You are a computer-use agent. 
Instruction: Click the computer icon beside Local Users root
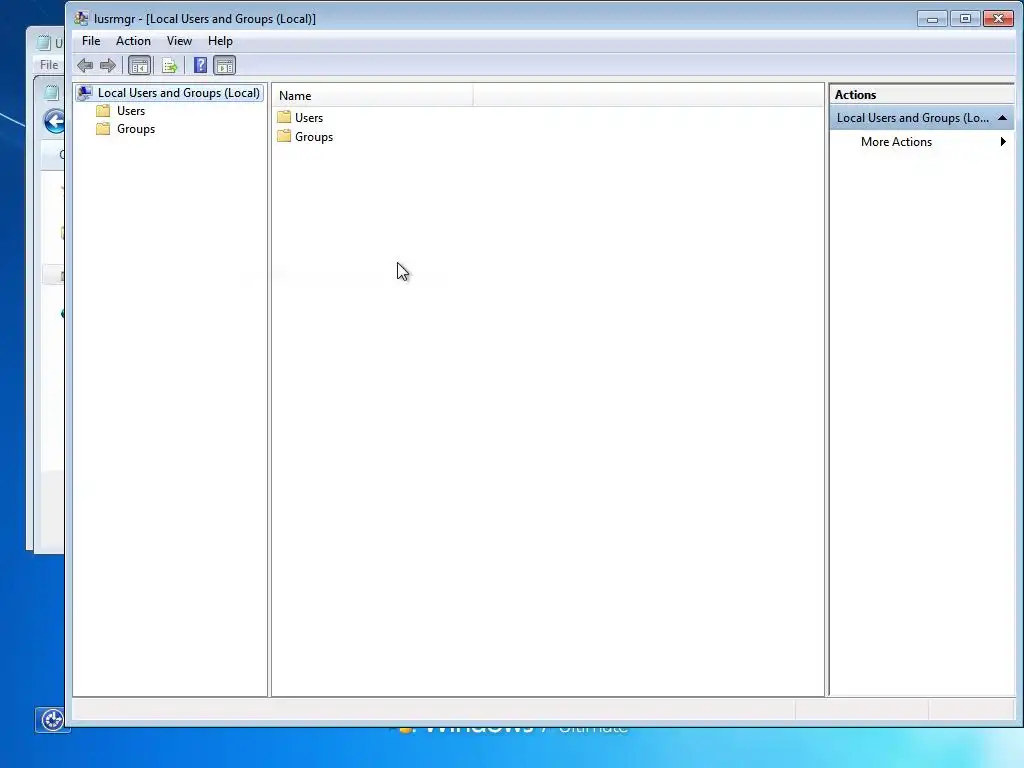pyautogui.click(x=85, y=93)
